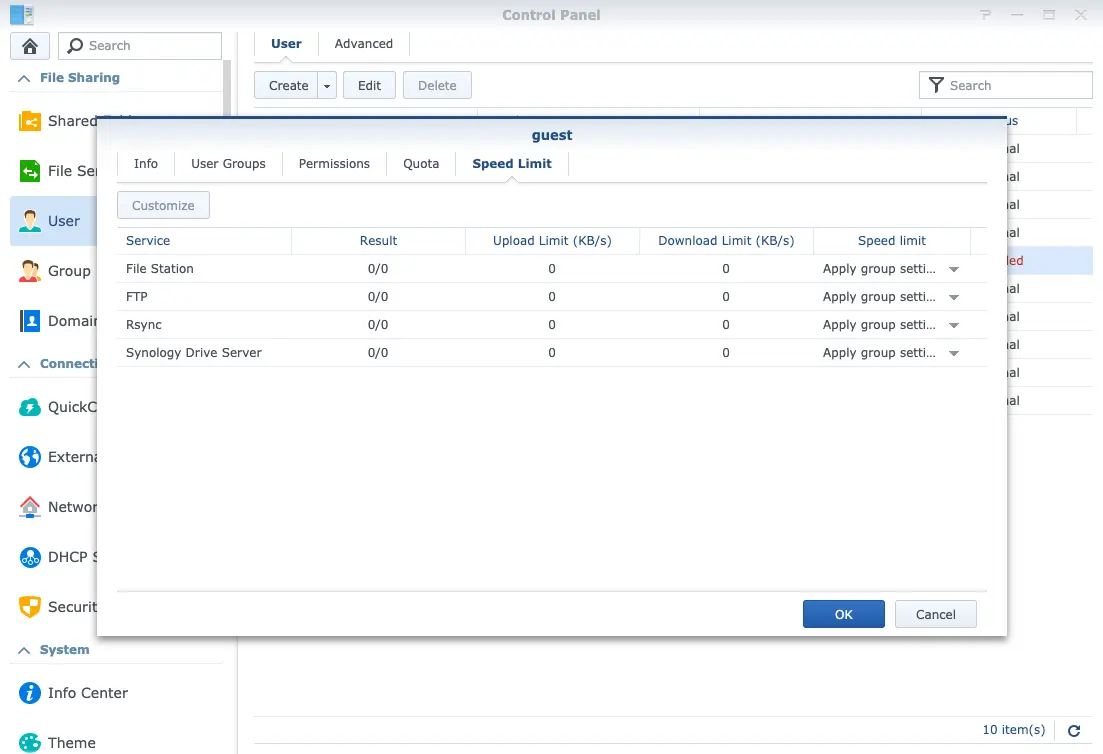Collapse the Connectivity section
The image size is (1103, 754).
(x=24, y=364)
